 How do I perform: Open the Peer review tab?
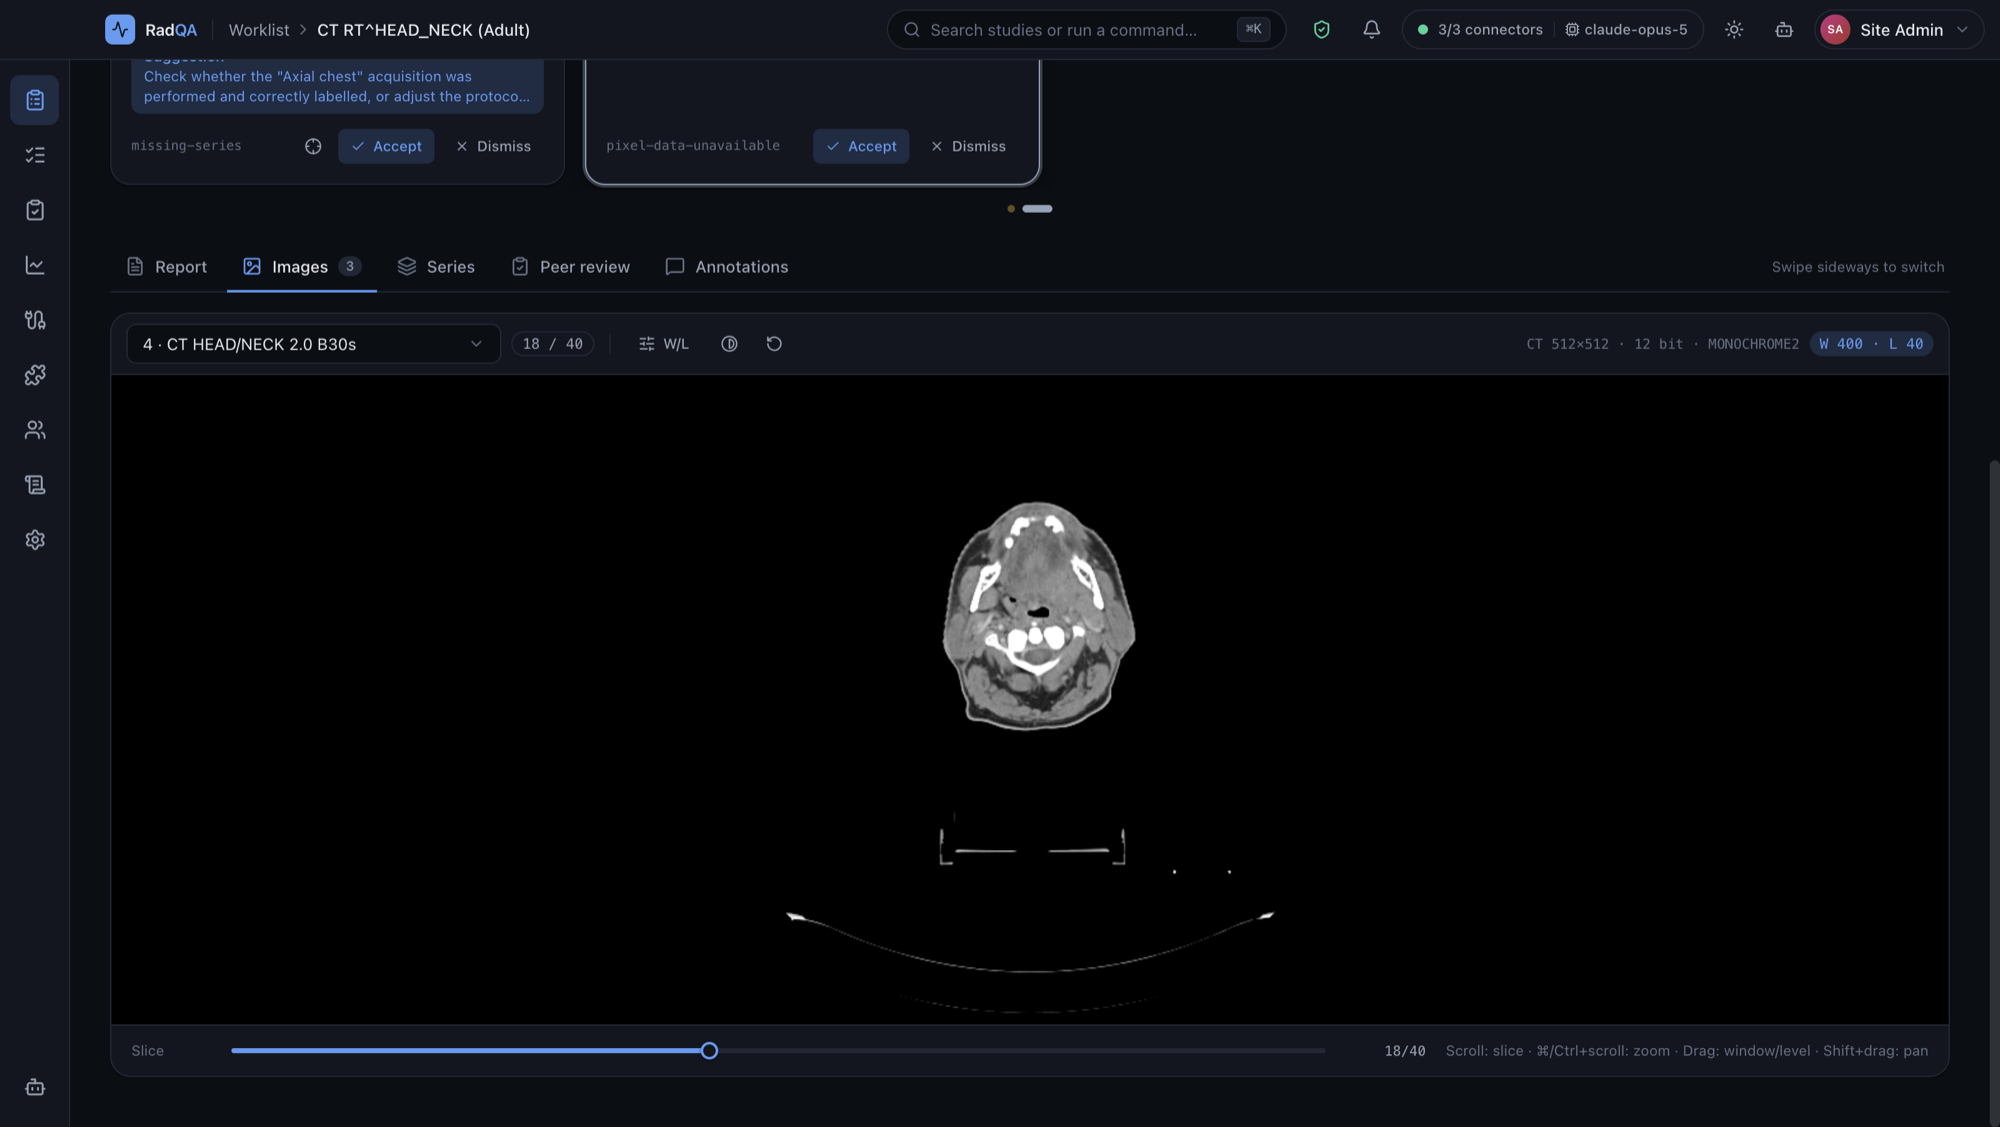[x=570, y=267]
